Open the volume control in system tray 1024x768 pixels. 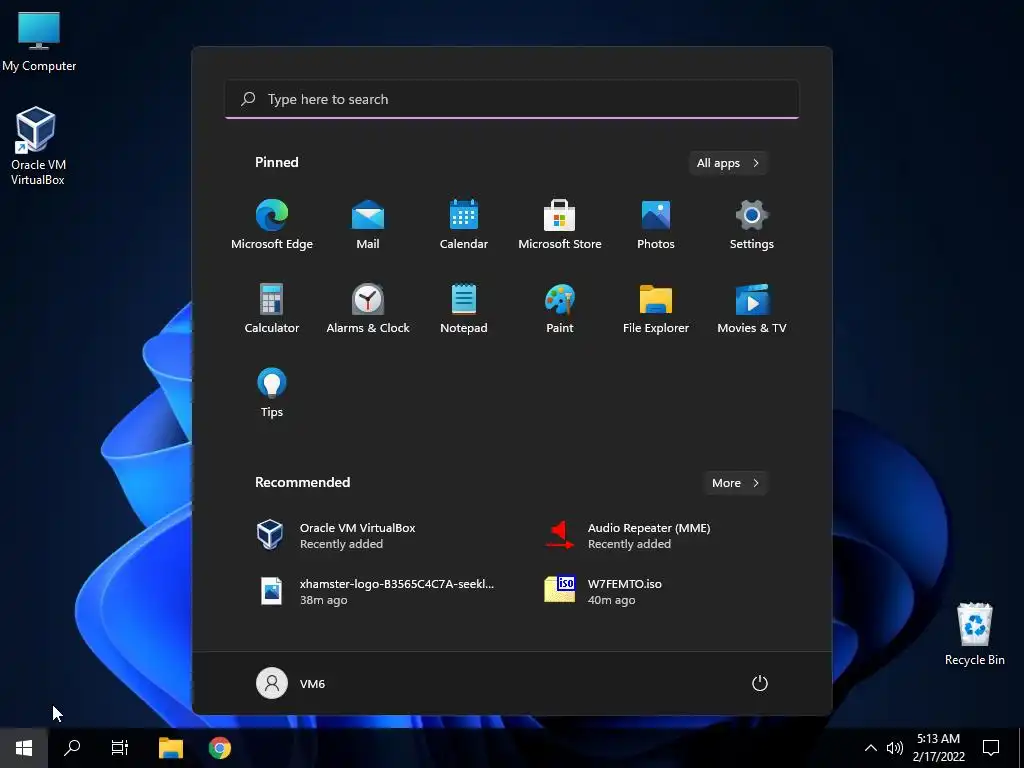click(895, 748)
